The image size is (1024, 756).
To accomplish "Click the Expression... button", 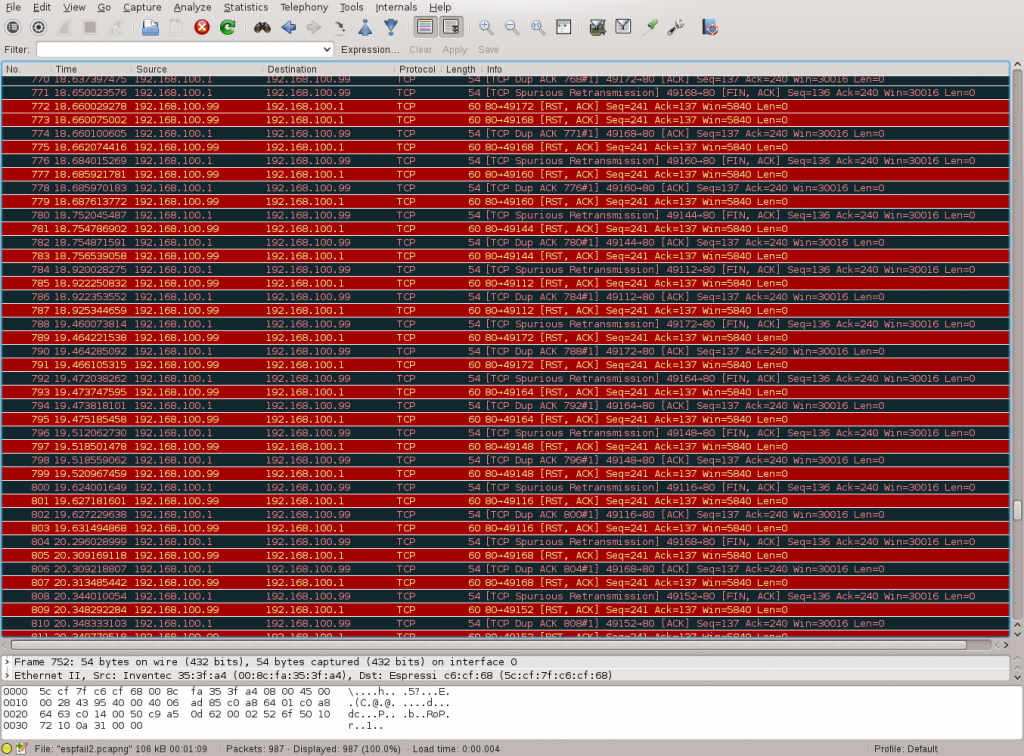I will click(x=370, y=49).
